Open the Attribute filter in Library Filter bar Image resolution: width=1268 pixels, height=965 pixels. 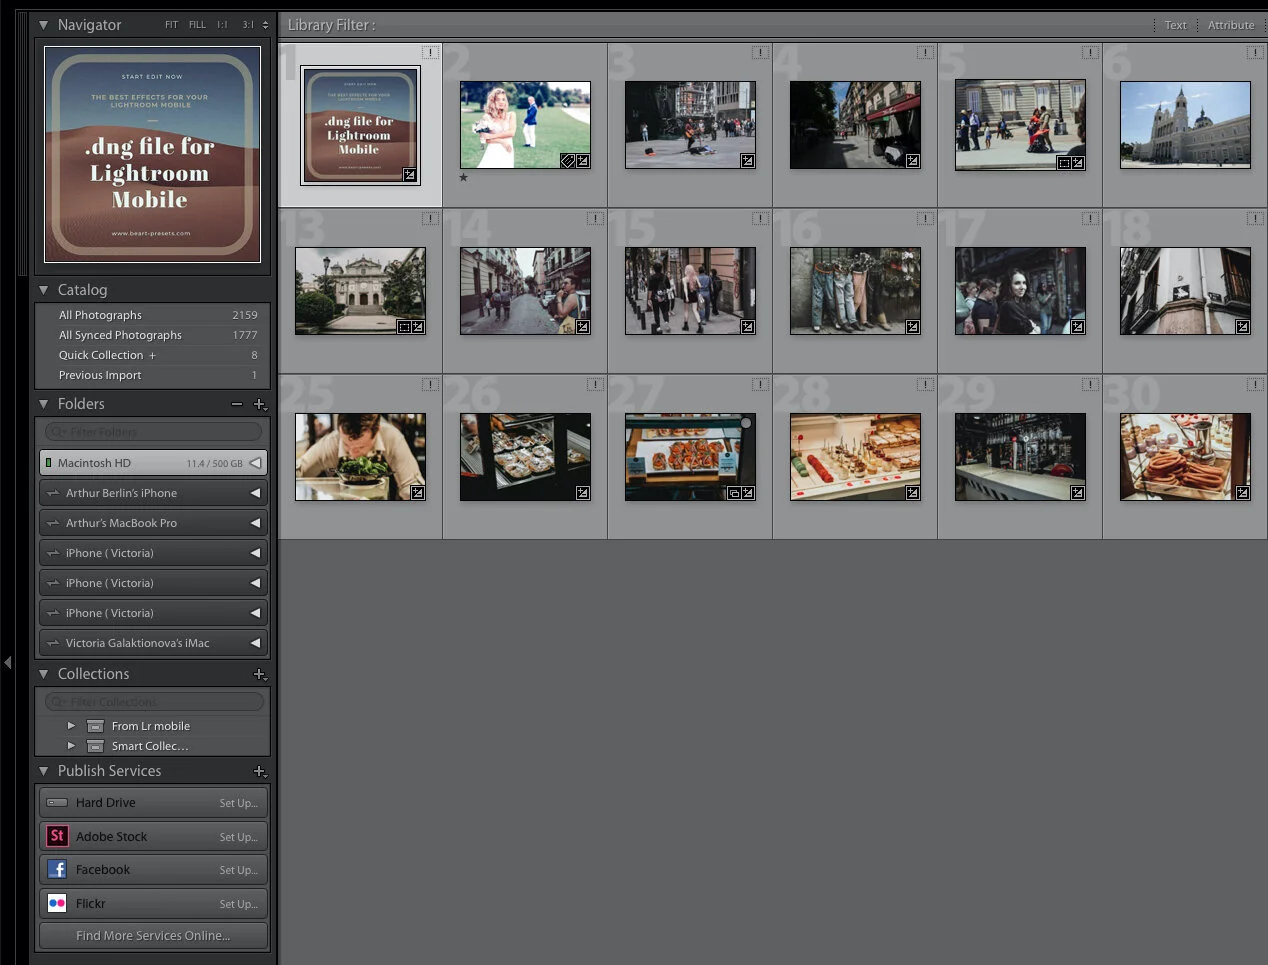point(1231,24)
